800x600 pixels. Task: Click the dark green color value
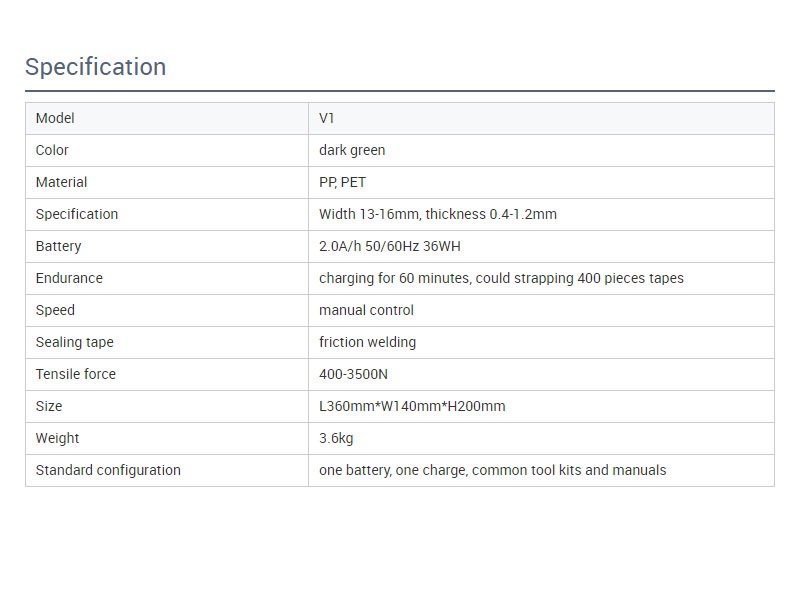(x=352, y=151)
